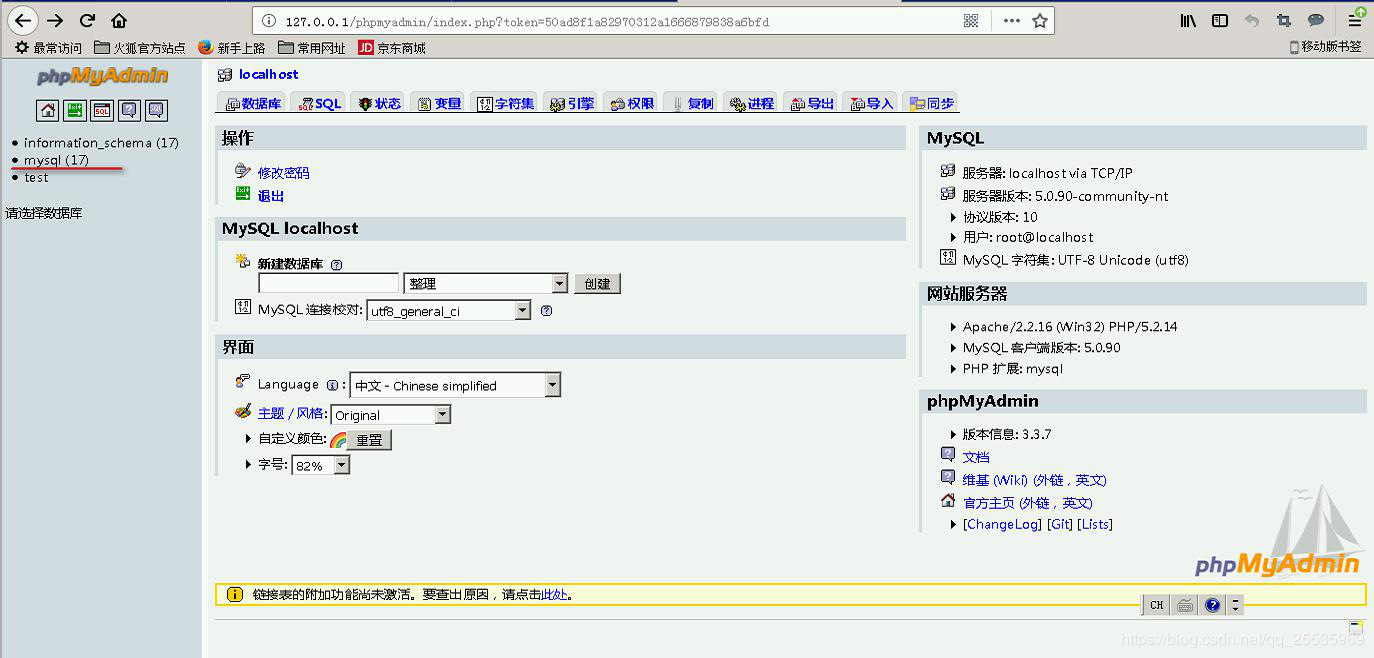The height and width of the screenshot is (658, 1374).
Task: Open the page actions three-dot menu
Action: (1012, 20)
